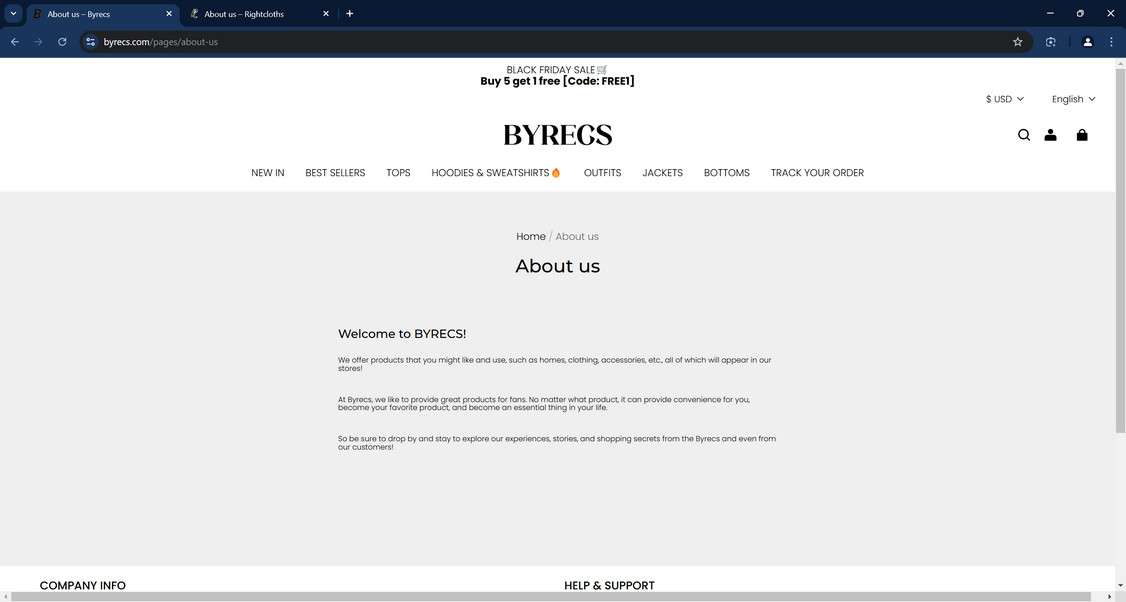Click the forward navigation arrow
Viewport: 1126px width, 602px height.
[x=39, y=42]
